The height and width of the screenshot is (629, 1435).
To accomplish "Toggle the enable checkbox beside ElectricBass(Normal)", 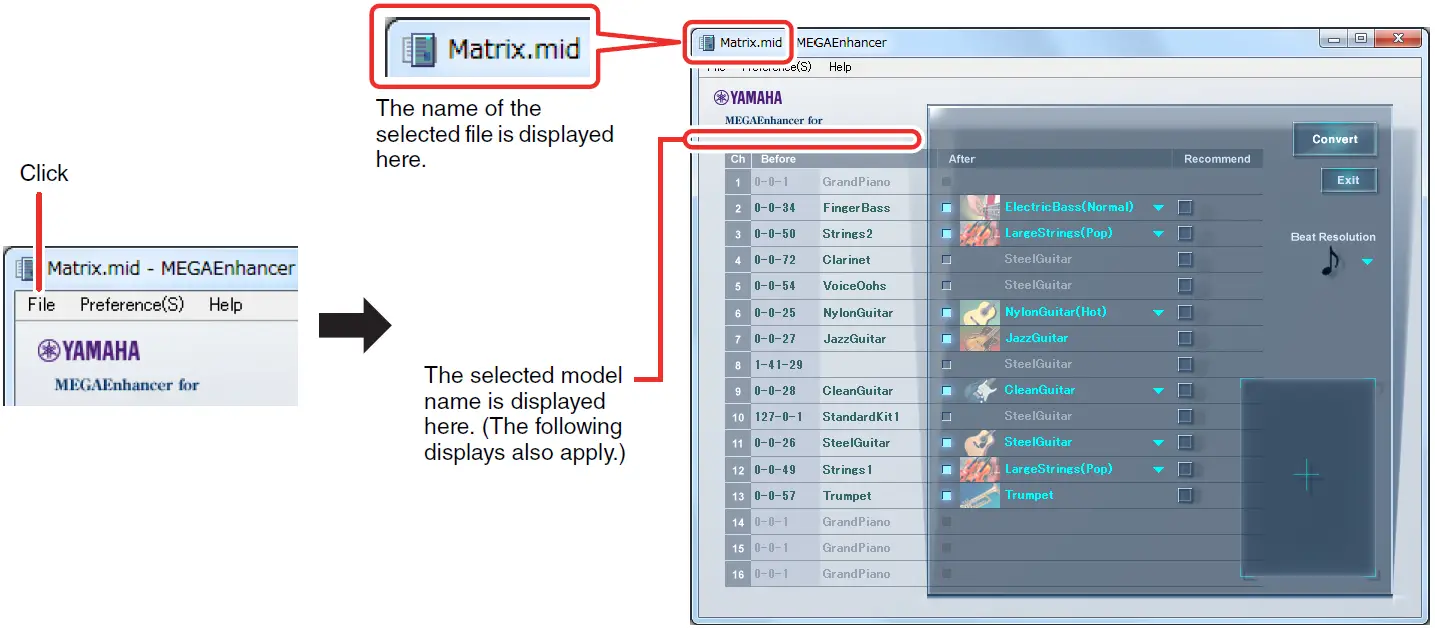I will tap(946, 208).
